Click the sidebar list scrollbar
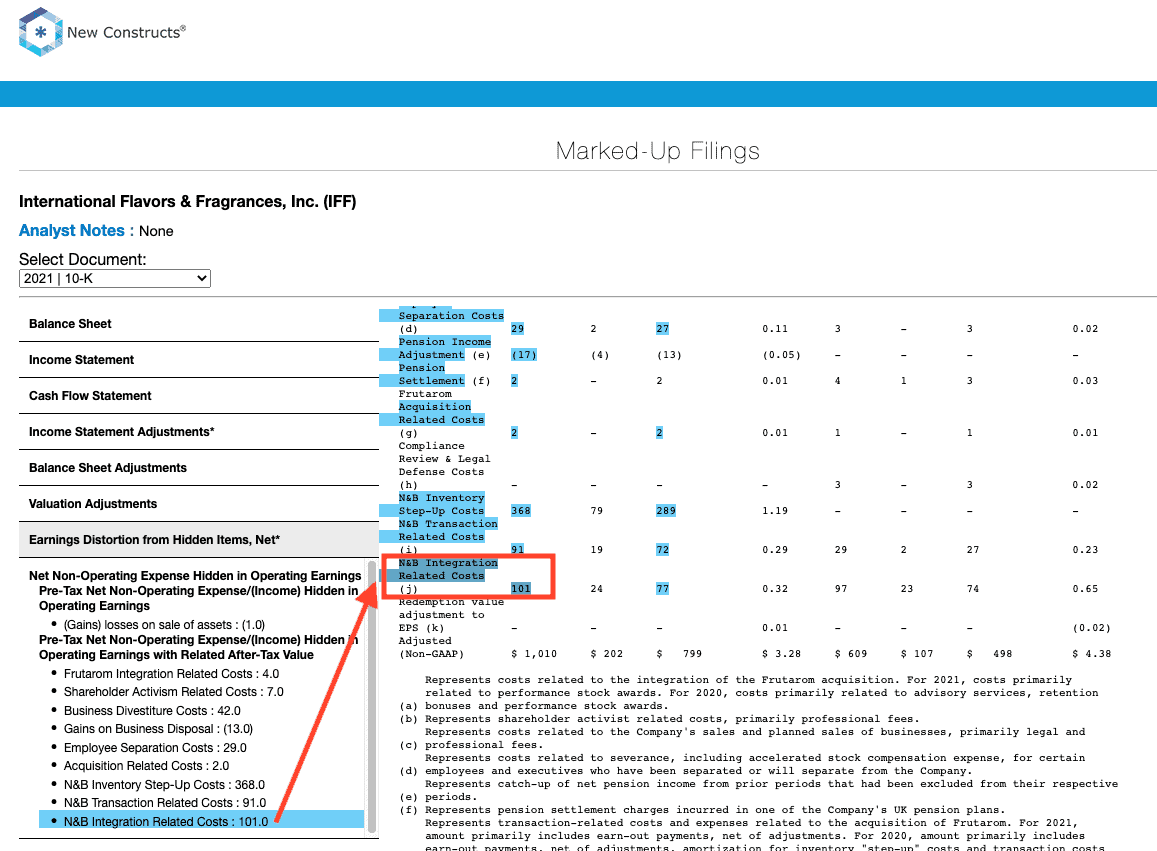 [372, 697]
